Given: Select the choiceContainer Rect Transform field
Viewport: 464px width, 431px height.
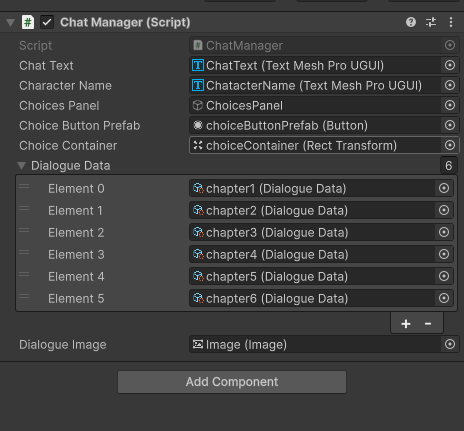Looking at the screenshot, I should click(x=315, y=145).
